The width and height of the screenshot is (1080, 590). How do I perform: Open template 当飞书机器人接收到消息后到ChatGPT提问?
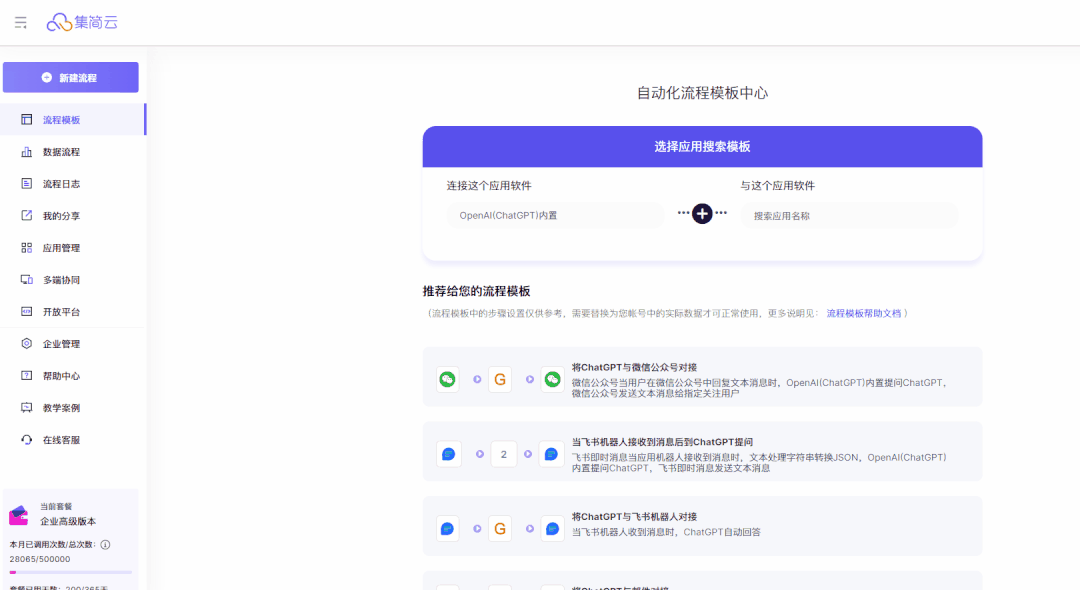tap(703, 452)
